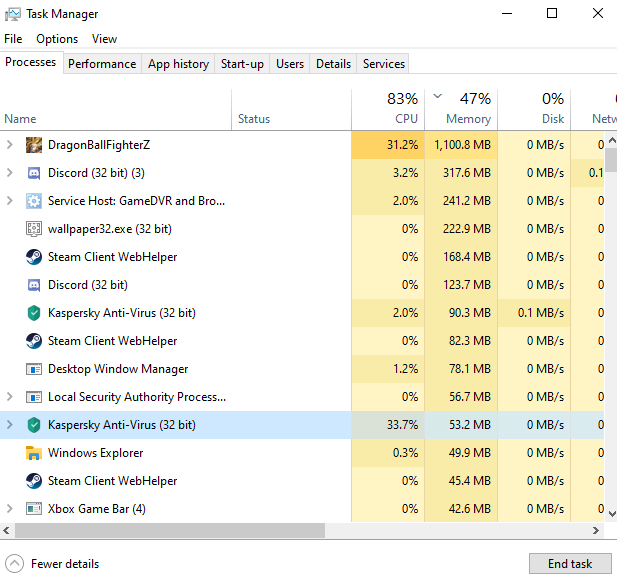Click the DragonBallFighterZ process icon
The width and height of the screenshot is (624, 576).
pyautogui.click(x=34, y=145)
